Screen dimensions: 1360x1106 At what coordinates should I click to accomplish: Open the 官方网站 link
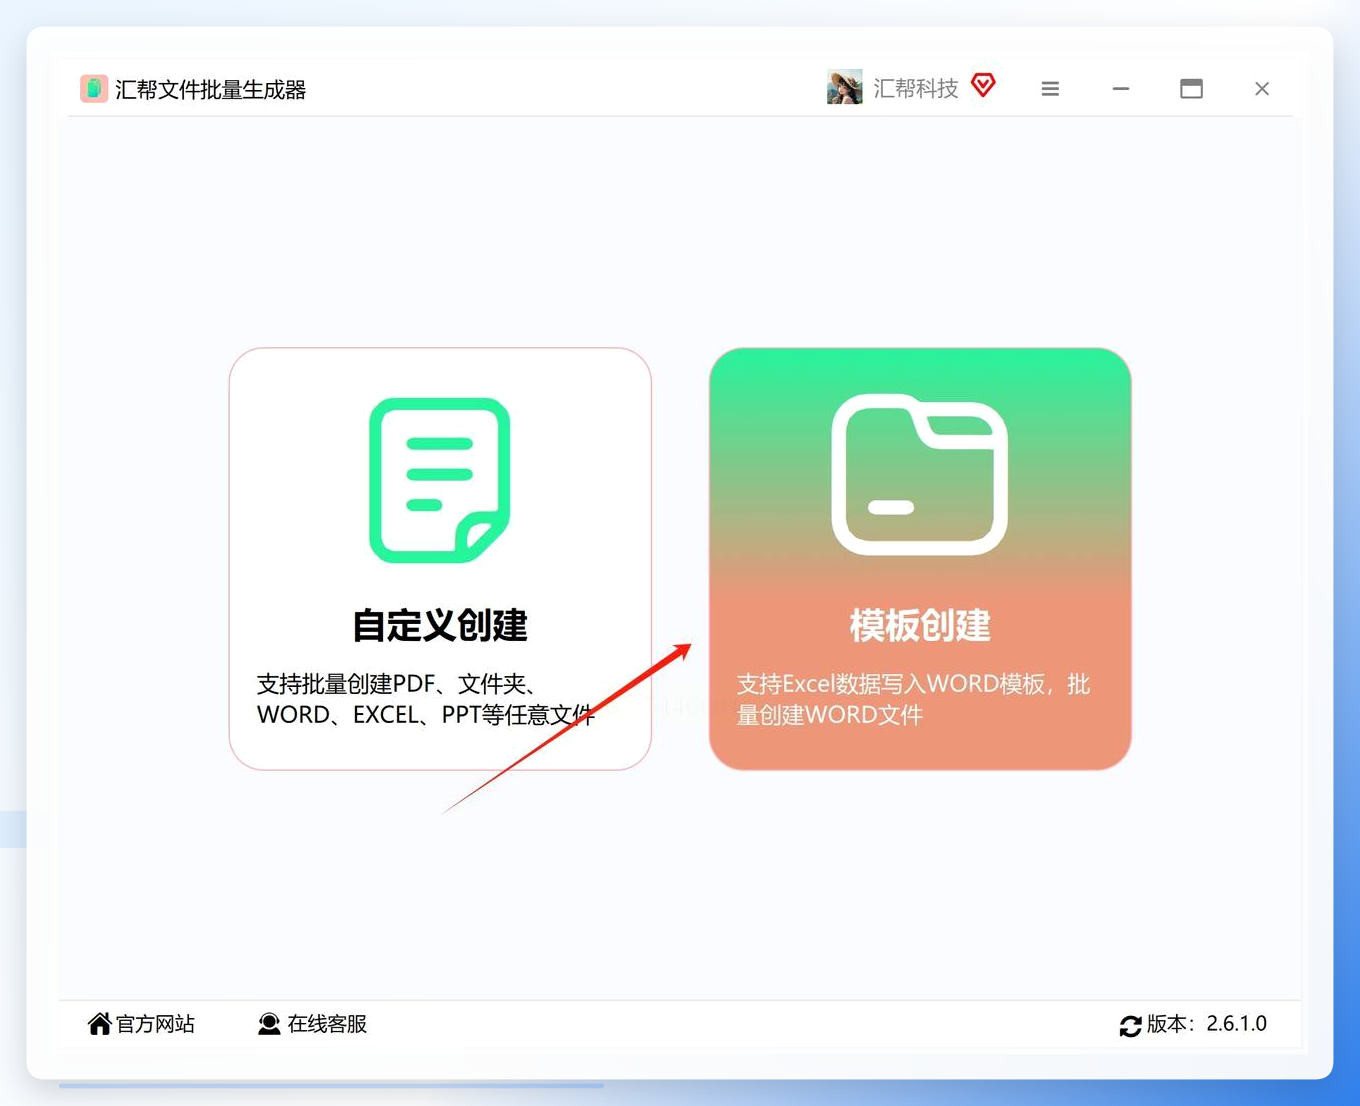pos(155,1024)
